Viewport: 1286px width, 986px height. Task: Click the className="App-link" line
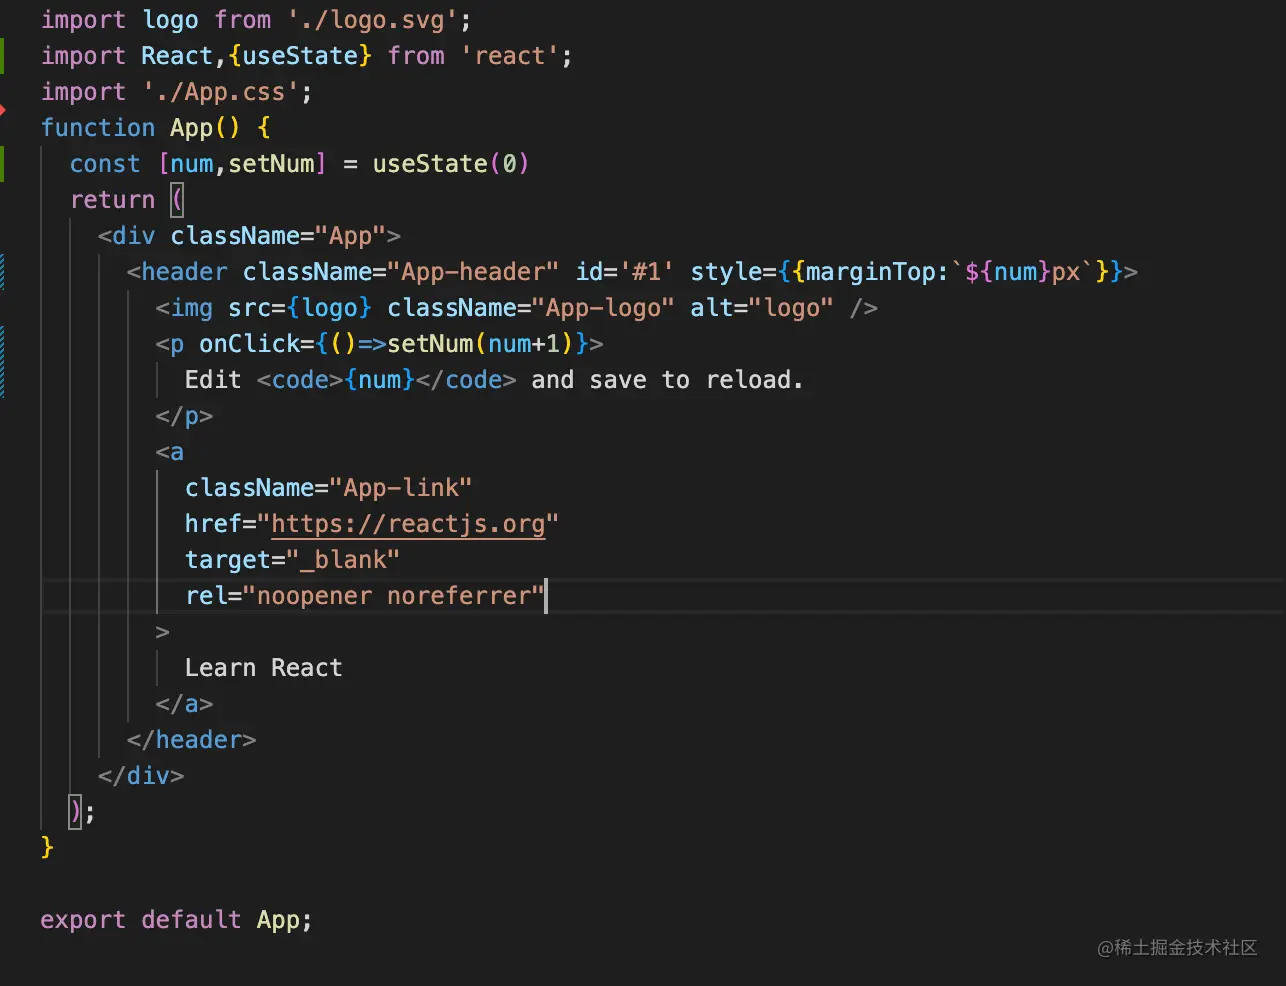328,488
